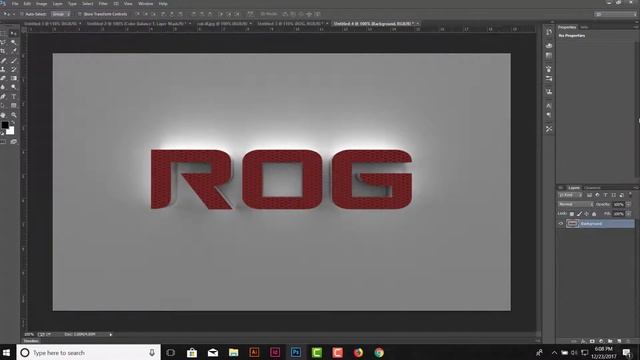Image resolution: width=640 pixels, height=360 pixels.
Task: Open the status bar info arrow
Action: point(111,334)
